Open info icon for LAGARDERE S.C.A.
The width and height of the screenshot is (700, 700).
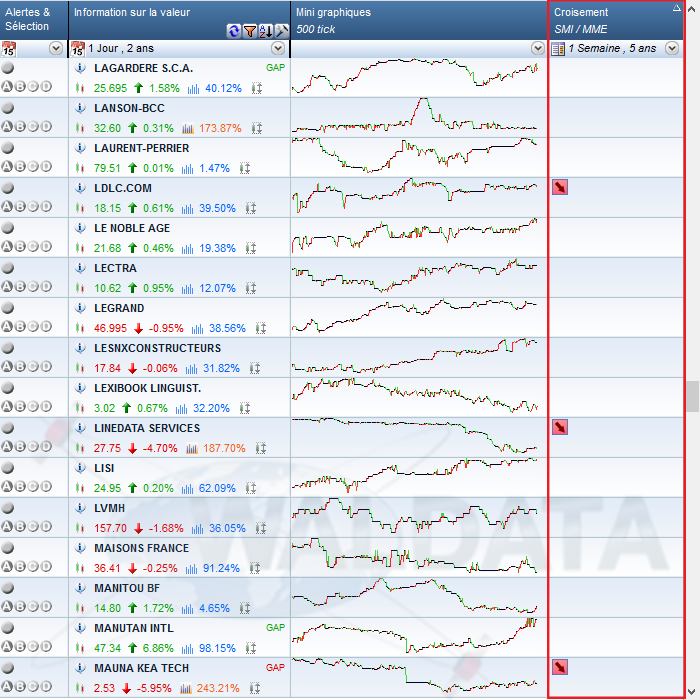coord(80,68)
